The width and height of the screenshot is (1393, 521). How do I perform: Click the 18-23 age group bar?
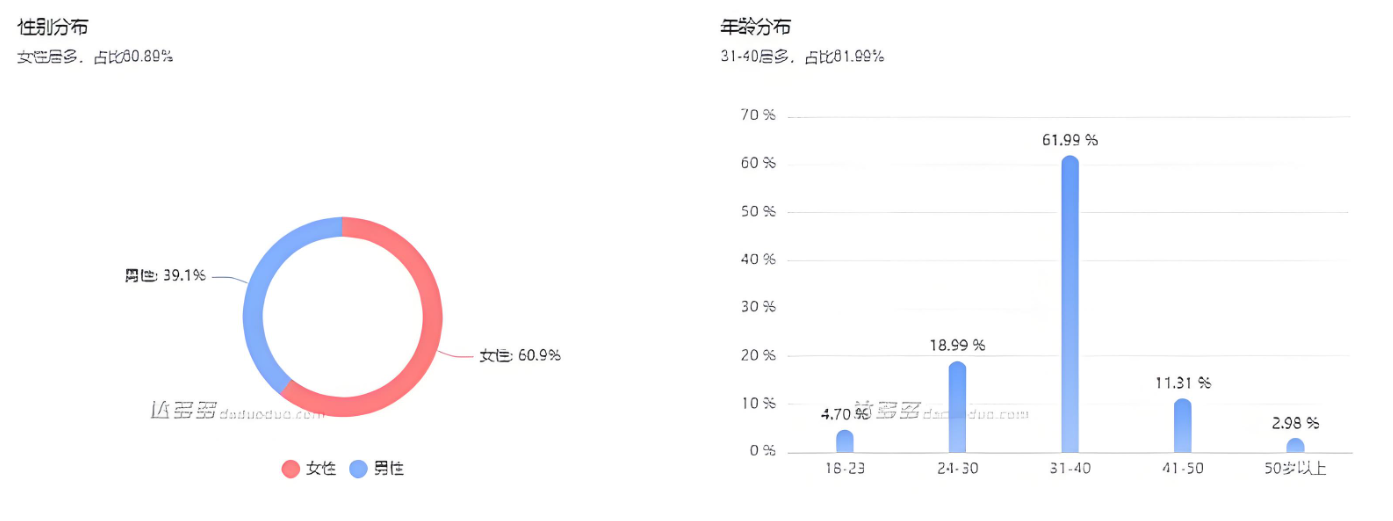coord(845,441)
